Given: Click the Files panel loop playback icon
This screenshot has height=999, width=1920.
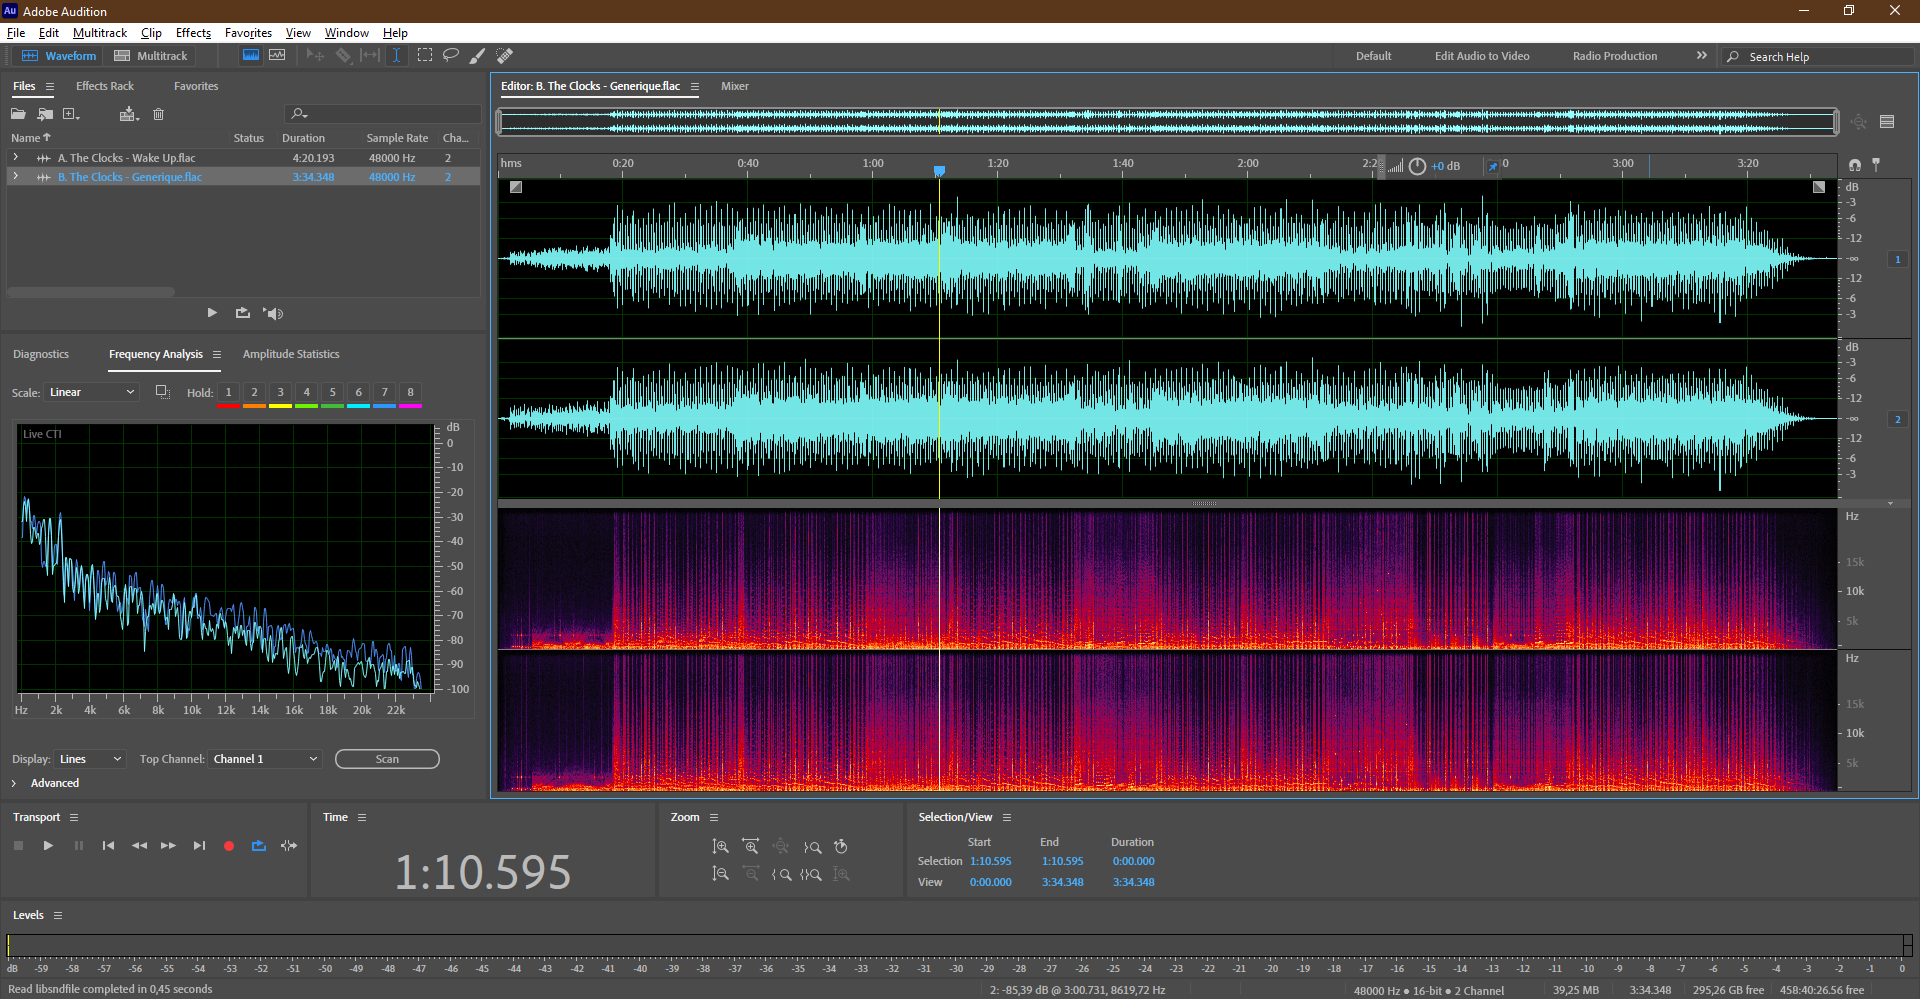Looking at the screenshot, I should pyautogui.click(x=242, y=313).
